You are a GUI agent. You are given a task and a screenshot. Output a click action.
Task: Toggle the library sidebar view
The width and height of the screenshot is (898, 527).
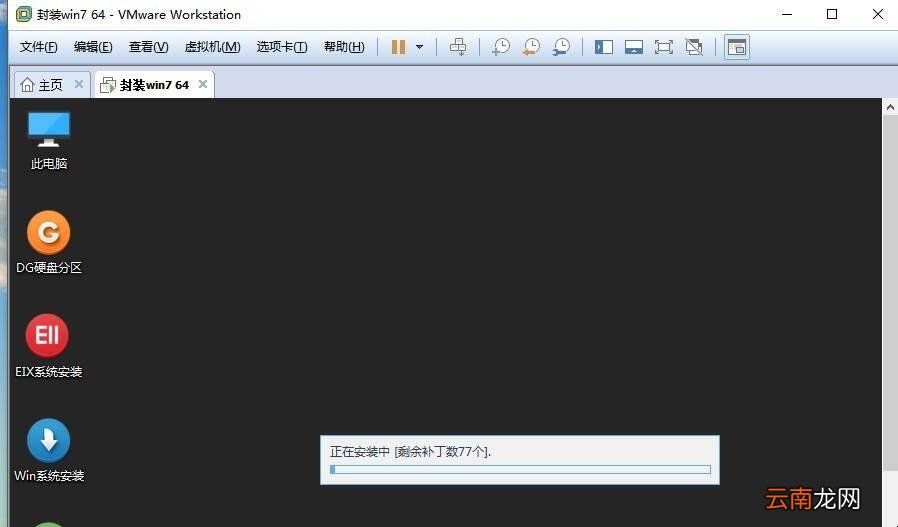coord(604,47)
